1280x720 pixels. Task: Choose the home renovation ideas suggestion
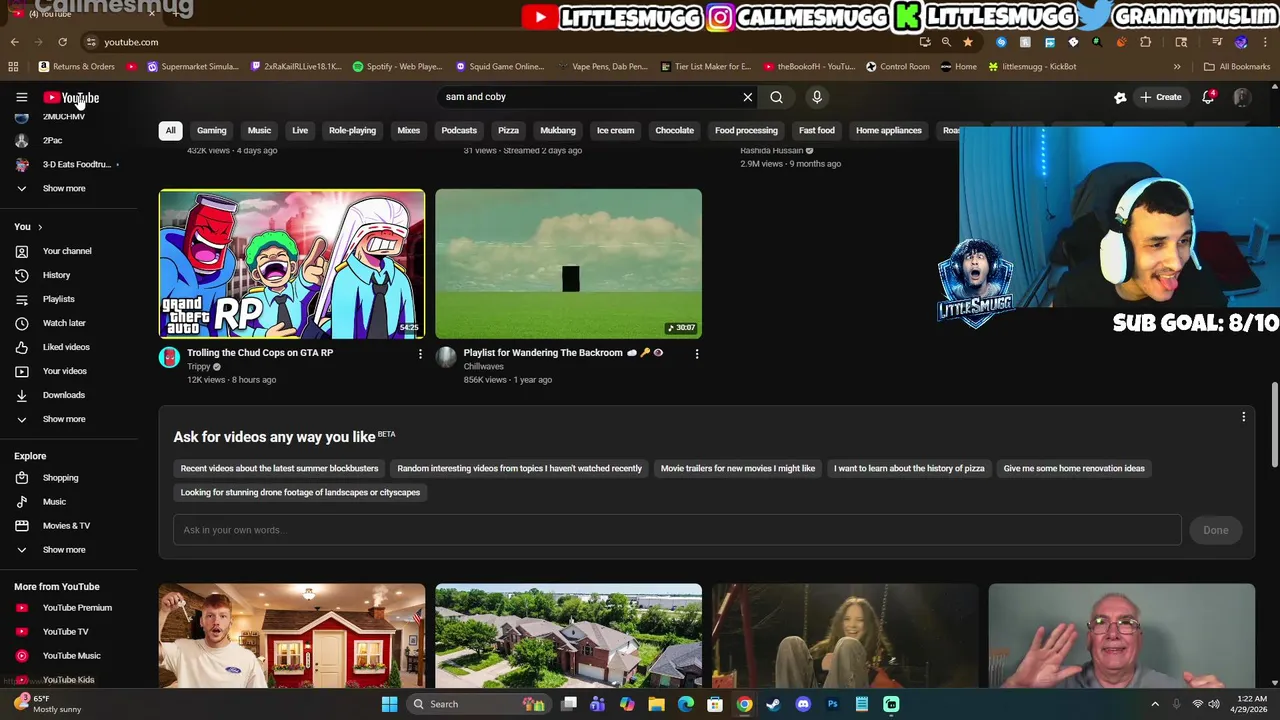pos(1074,468)
